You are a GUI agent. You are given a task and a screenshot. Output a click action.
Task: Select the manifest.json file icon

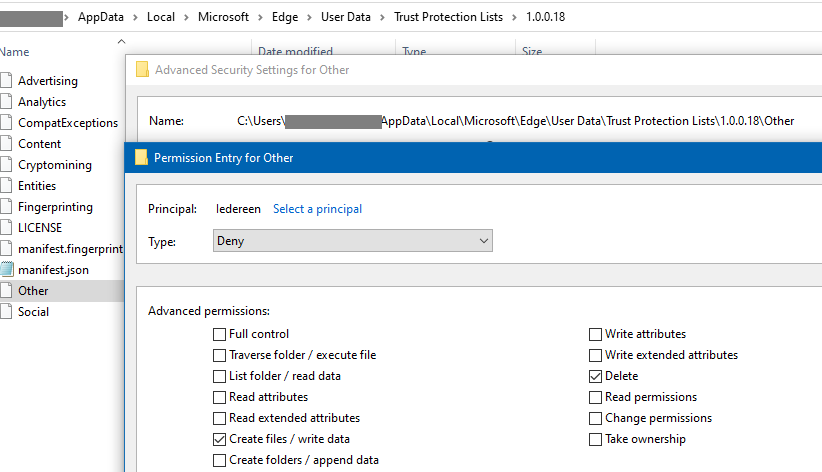point(7,270)
